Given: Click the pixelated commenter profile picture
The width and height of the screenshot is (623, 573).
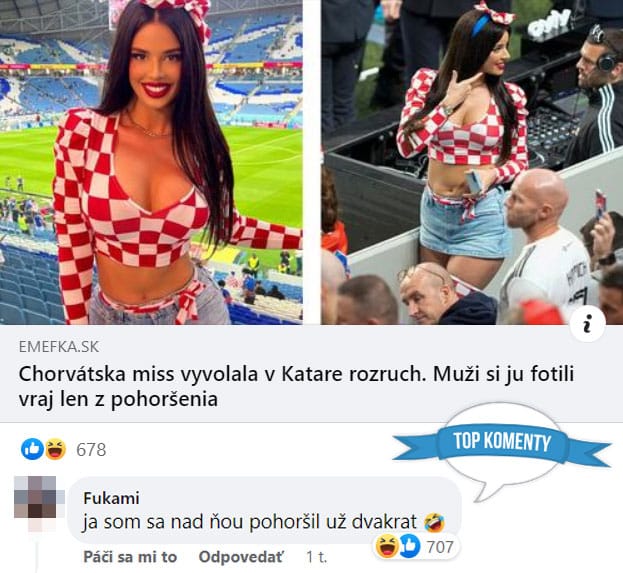Looking at the screenshot, I should [x=39, y=503].
